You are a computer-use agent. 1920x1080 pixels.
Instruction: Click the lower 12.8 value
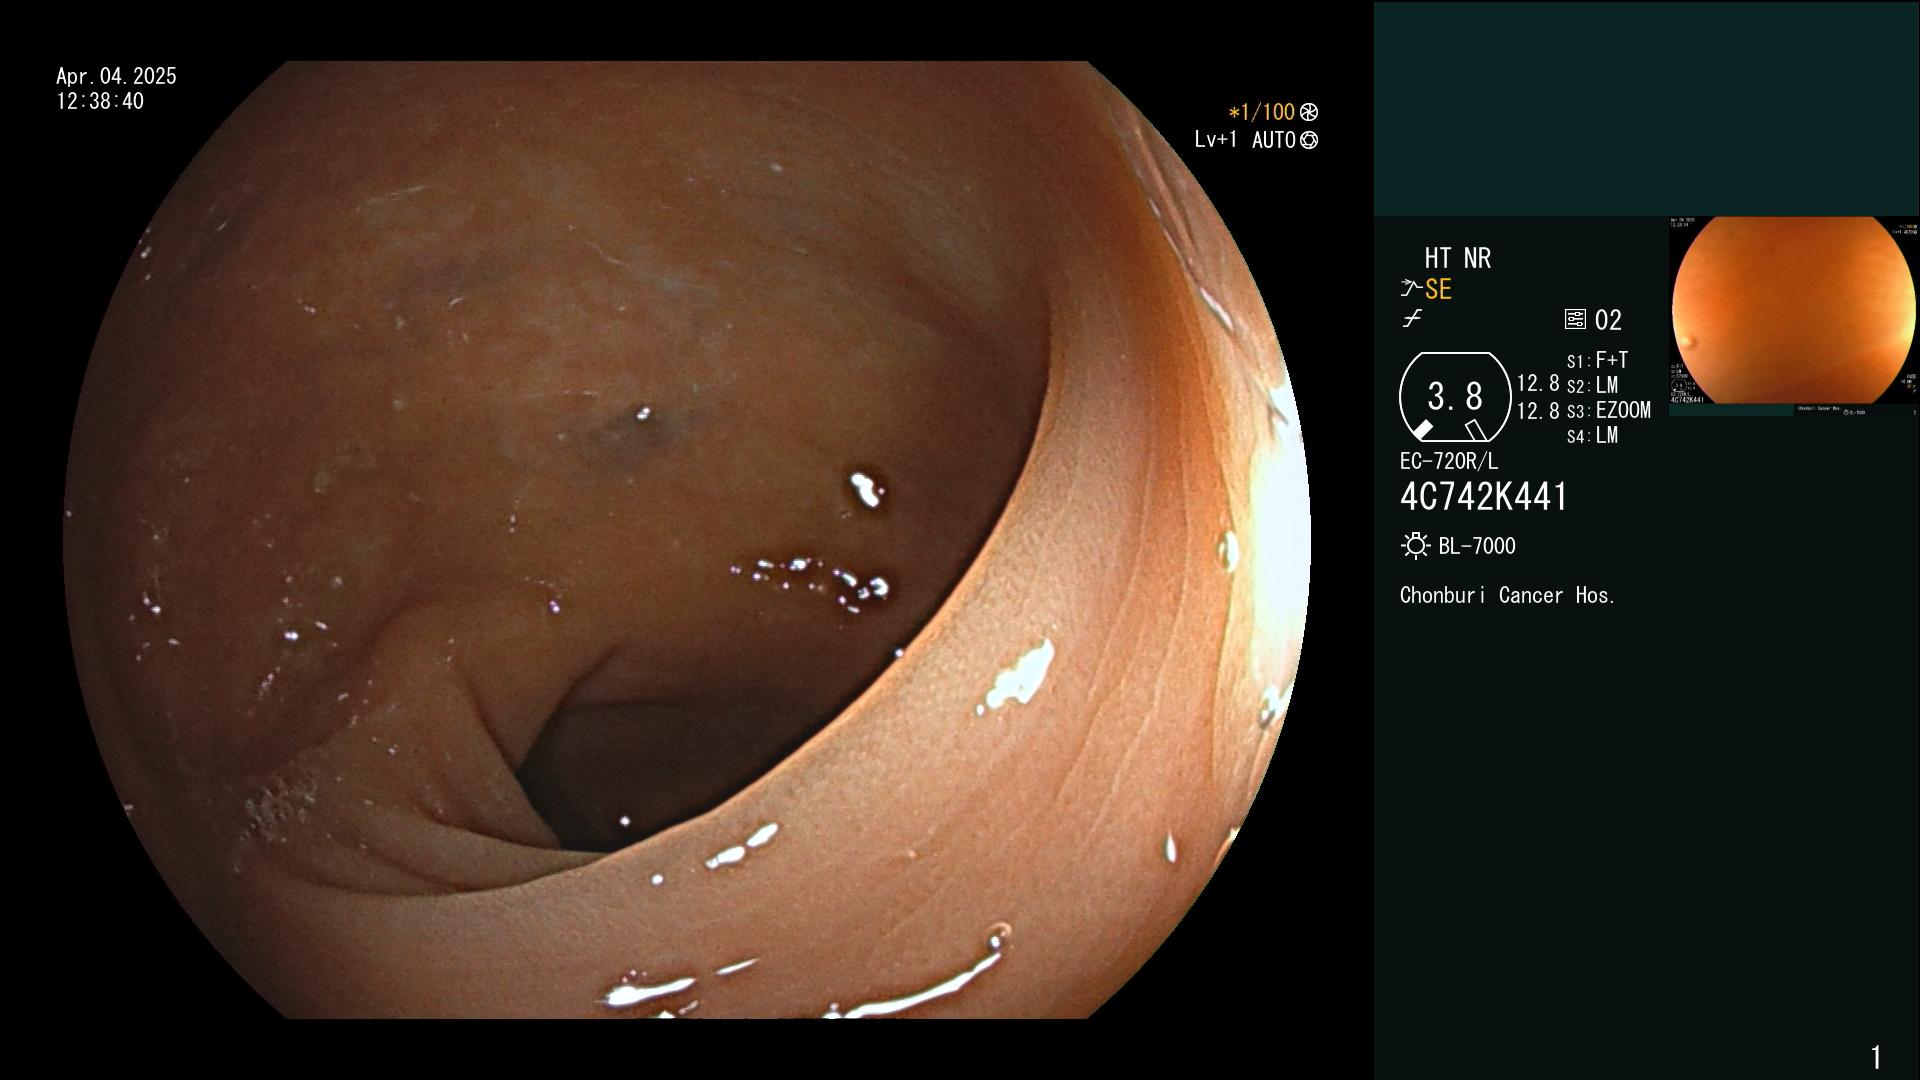point(1538,411)
